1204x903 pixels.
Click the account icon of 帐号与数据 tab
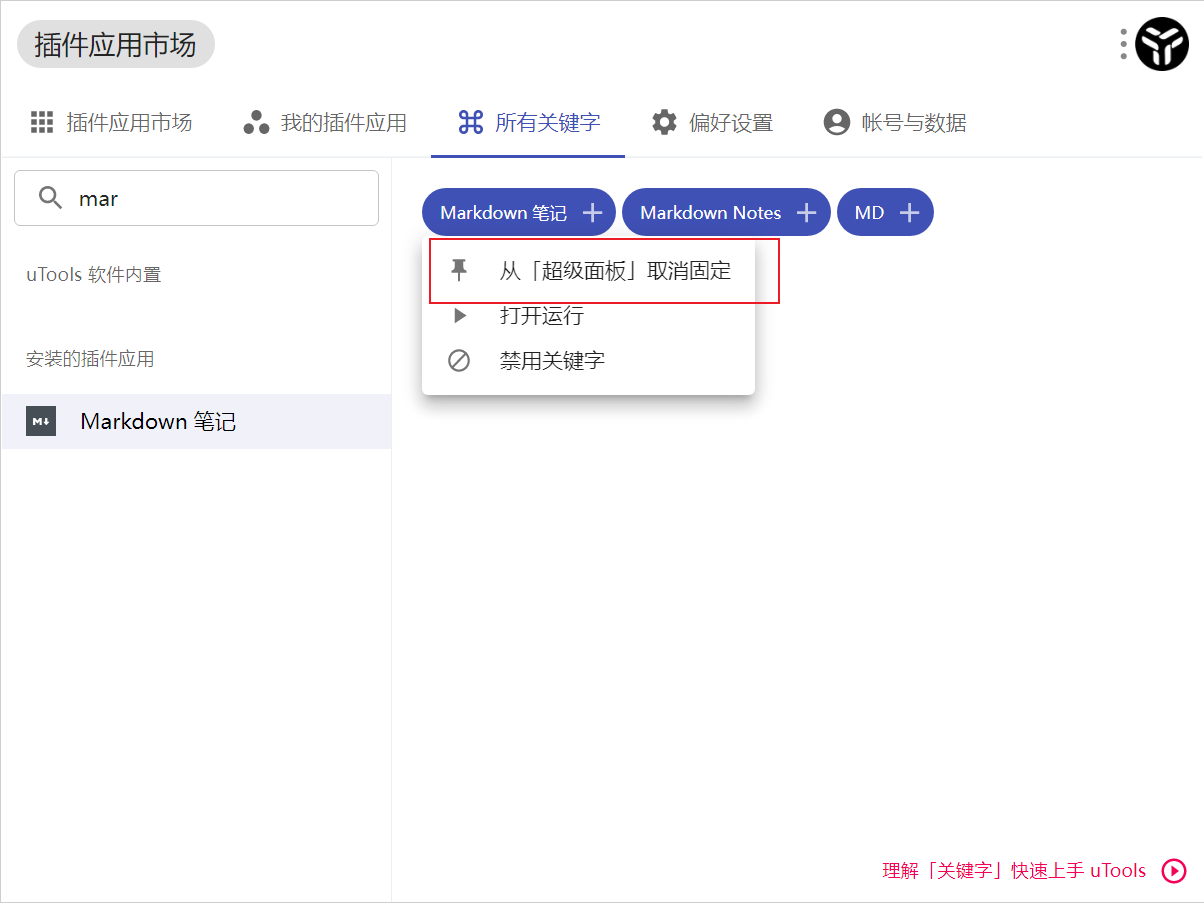point(836,123)
